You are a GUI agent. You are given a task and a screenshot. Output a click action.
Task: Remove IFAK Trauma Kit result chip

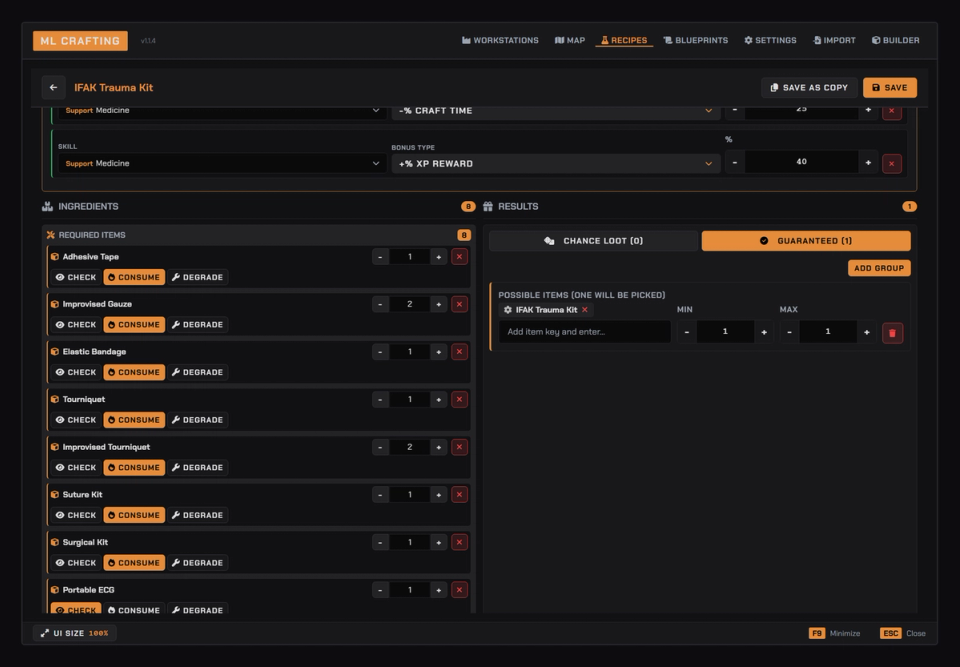tap(585, 310)
